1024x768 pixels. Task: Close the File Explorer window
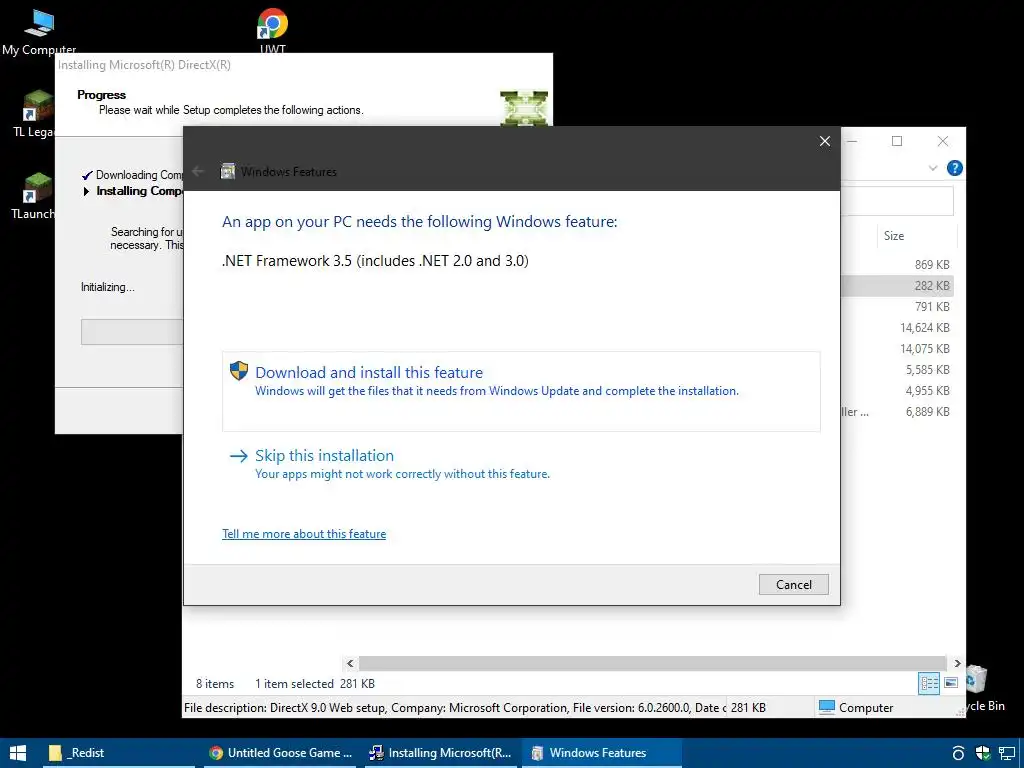[x=942, y=141]
